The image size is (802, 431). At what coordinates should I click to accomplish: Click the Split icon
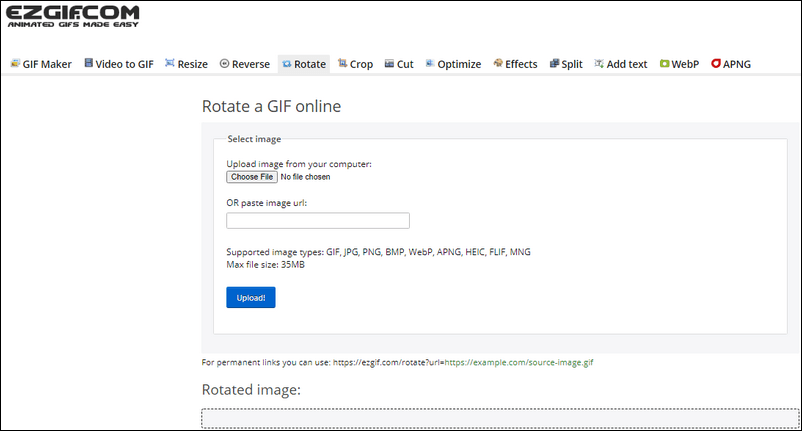(x=554, y=63)
